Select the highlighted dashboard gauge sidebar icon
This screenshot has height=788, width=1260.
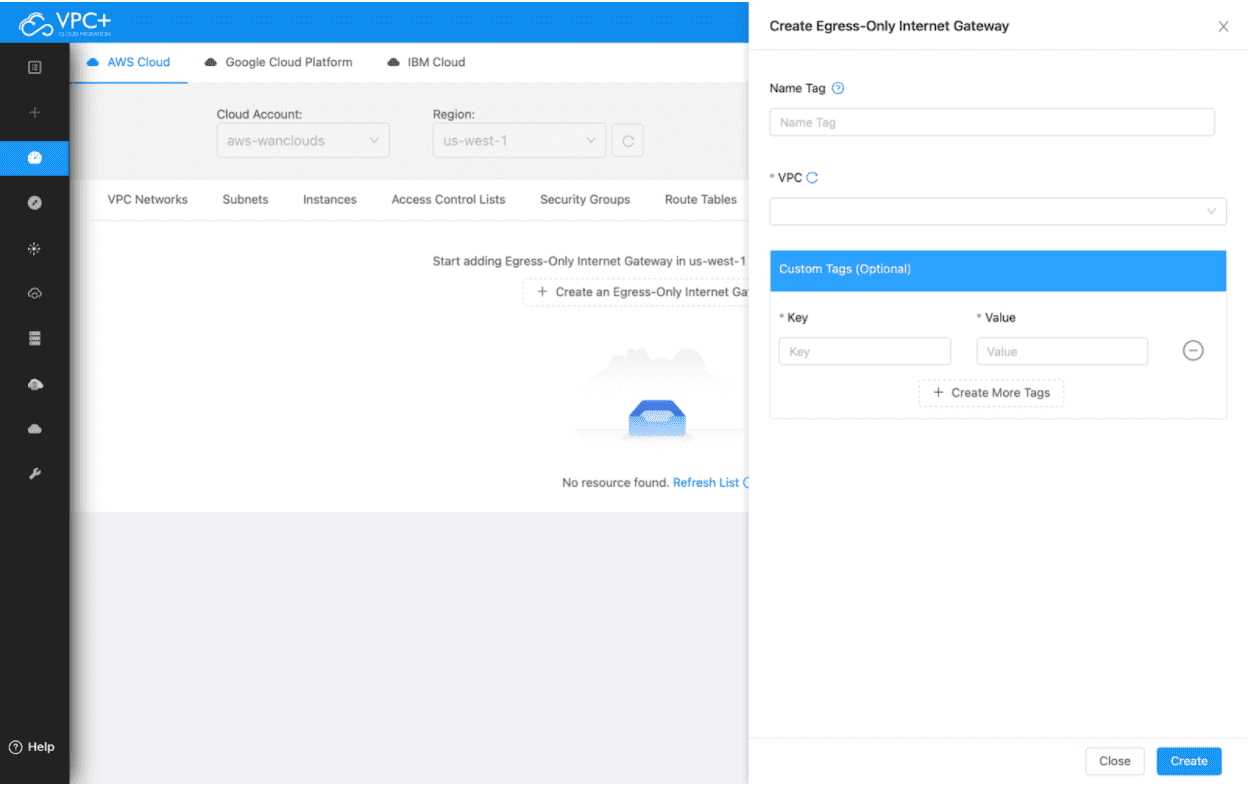[x=35, y=158]
